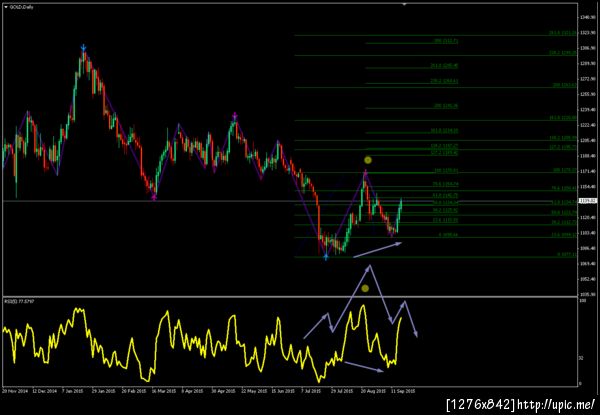Select the magenta marker at May 2015 peak
Viewport: 600px width, 415px height.
point(235,115)
